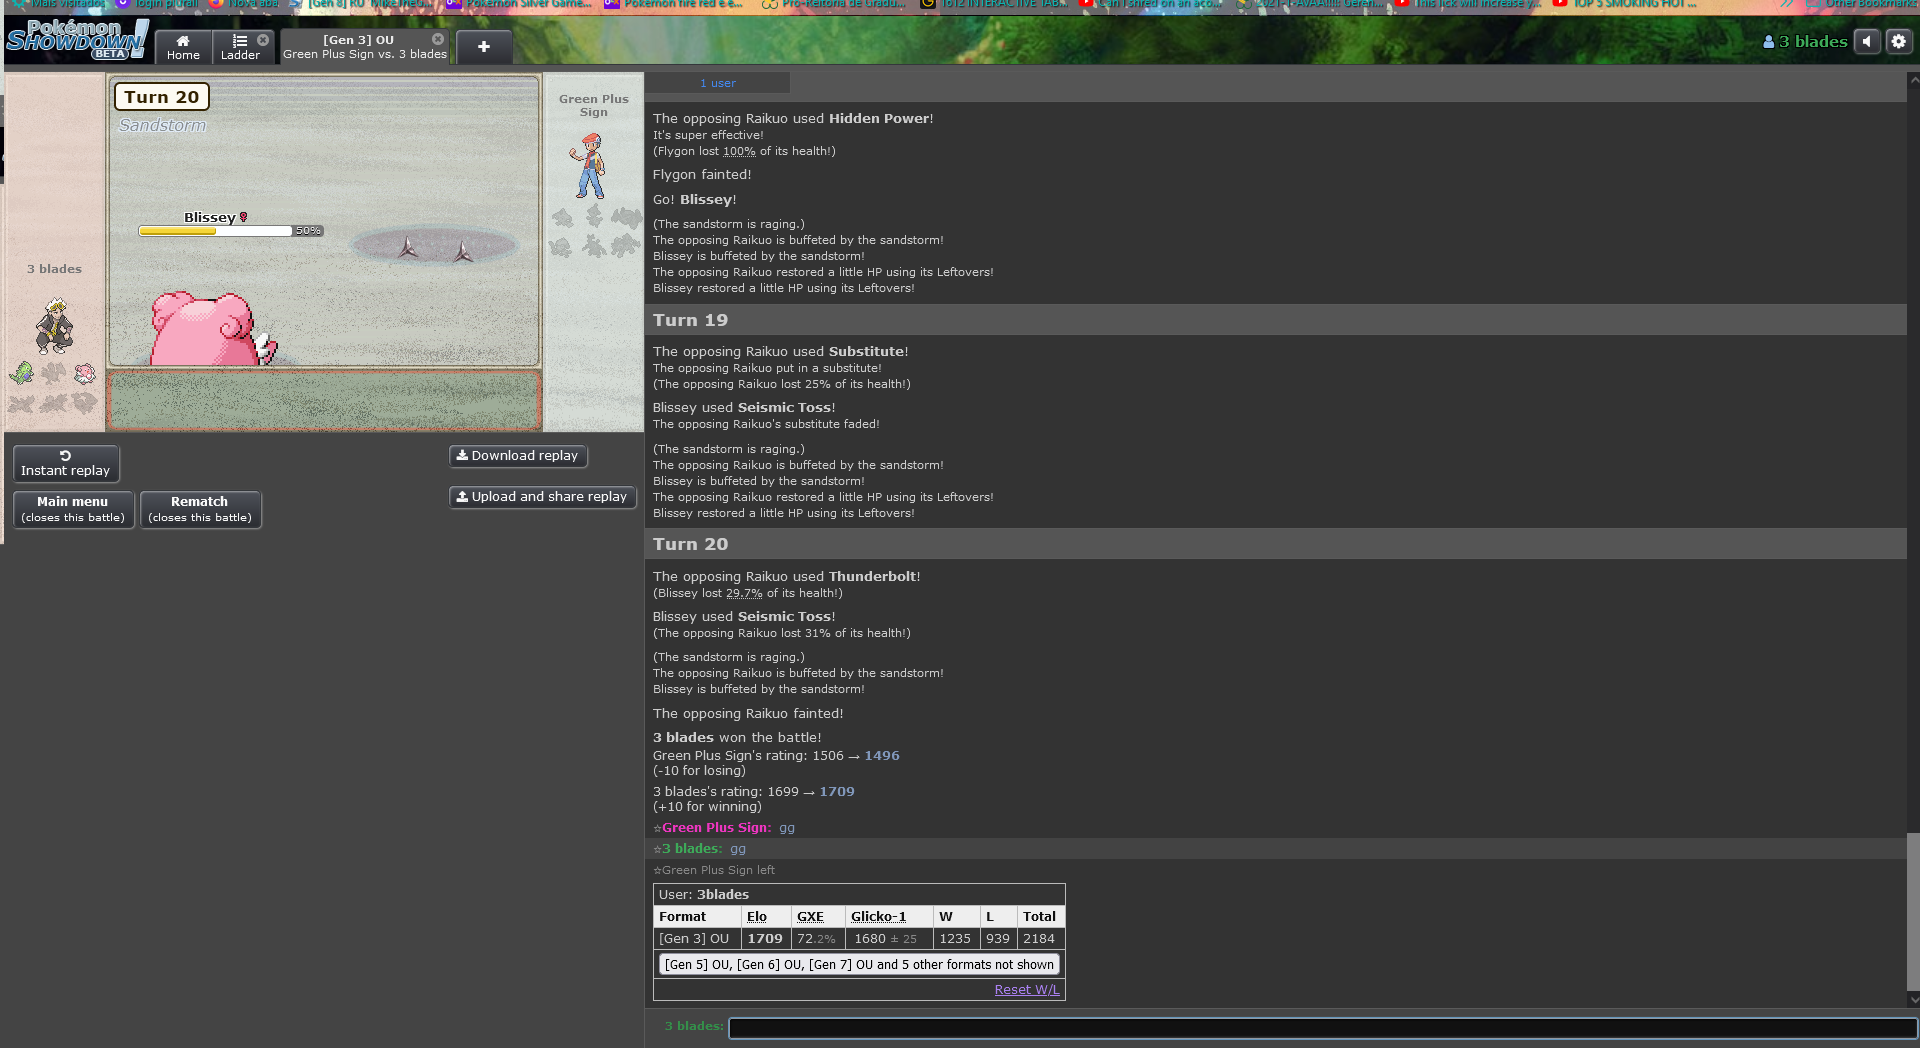This screenshot has height=1048, width=1920.
Task: Open the Home tab
Action: pos(183,47)
